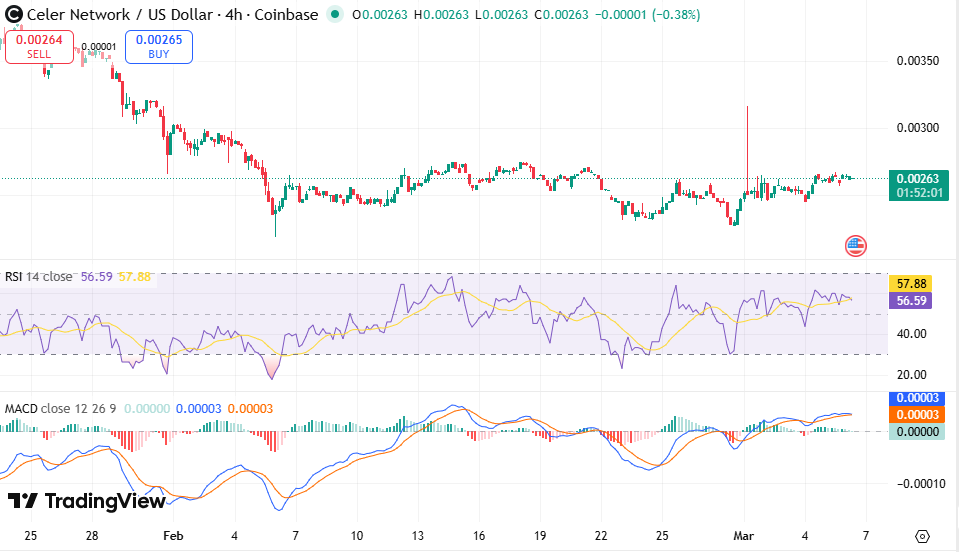The width and height of the screenshot is (959, 552).
Task: Open chart settings gear at bottom right
Action: [x=922, y=536]
